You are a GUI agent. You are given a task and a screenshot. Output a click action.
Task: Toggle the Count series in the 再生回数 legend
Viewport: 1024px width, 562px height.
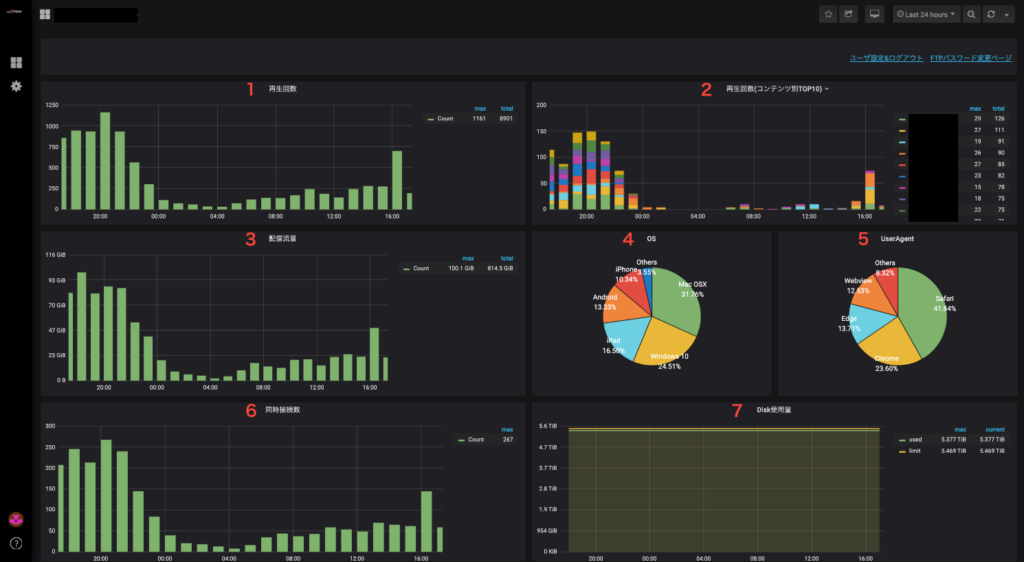pyautogui.click(x=445, y=119)
